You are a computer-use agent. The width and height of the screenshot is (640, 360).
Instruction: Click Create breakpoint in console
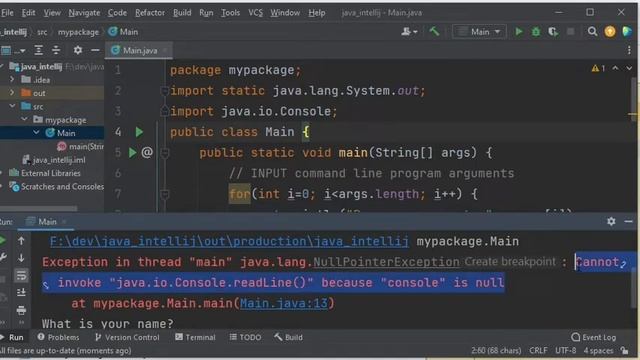click(x=510, y=262)
